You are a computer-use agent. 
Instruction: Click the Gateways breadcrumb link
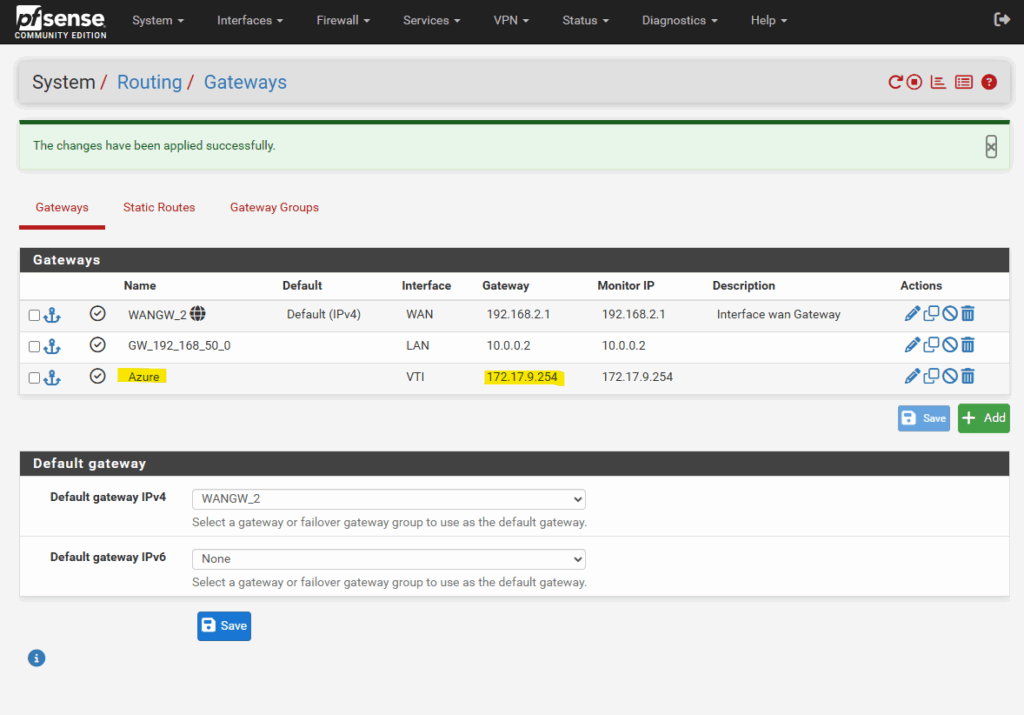(245, 82)
